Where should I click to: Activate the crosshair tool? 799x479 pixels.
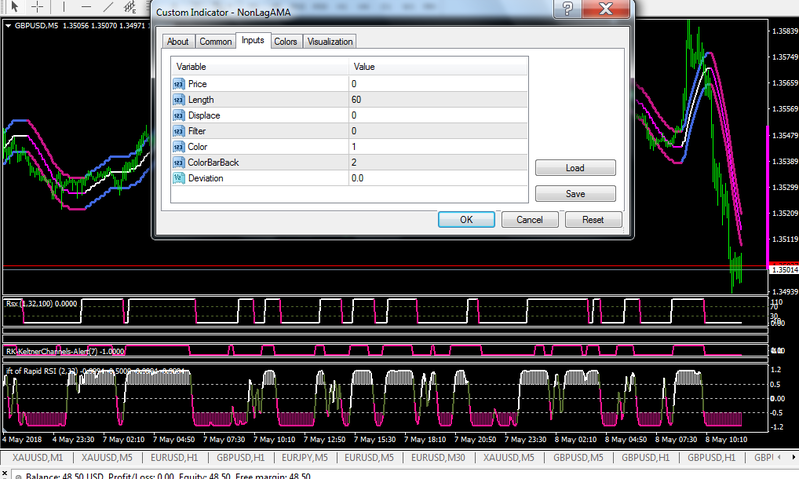pyautogui.click(x=37, y=7)
